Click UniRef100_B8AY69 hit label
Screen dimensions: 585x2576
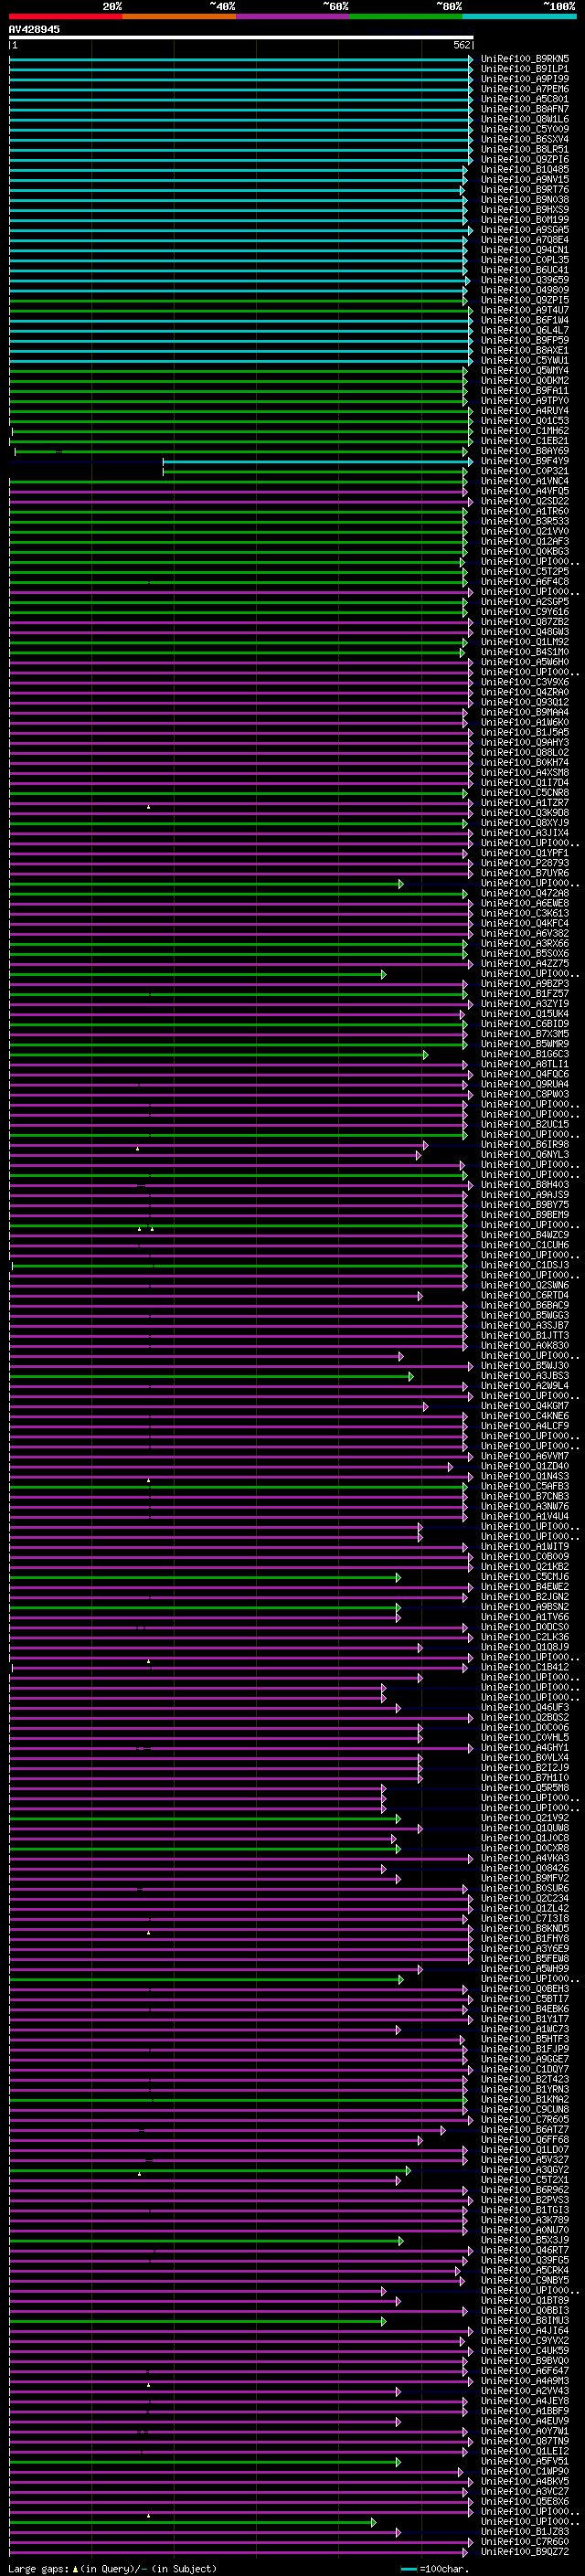(x=525, y=451)
